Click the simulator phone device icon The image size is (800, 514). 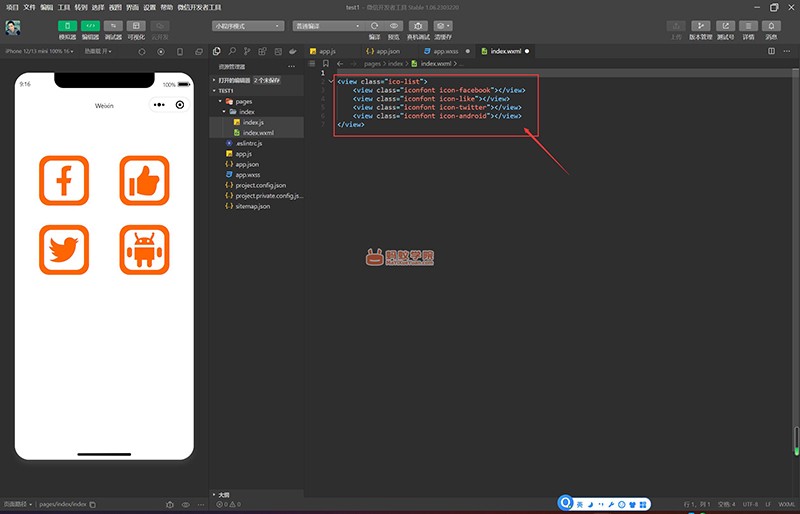[x=180, y=52]
